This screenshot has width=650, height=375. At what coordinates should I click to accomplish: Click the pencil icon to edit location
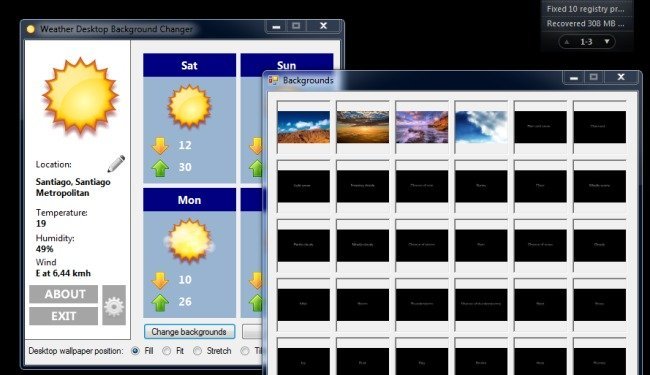(116, 163)
